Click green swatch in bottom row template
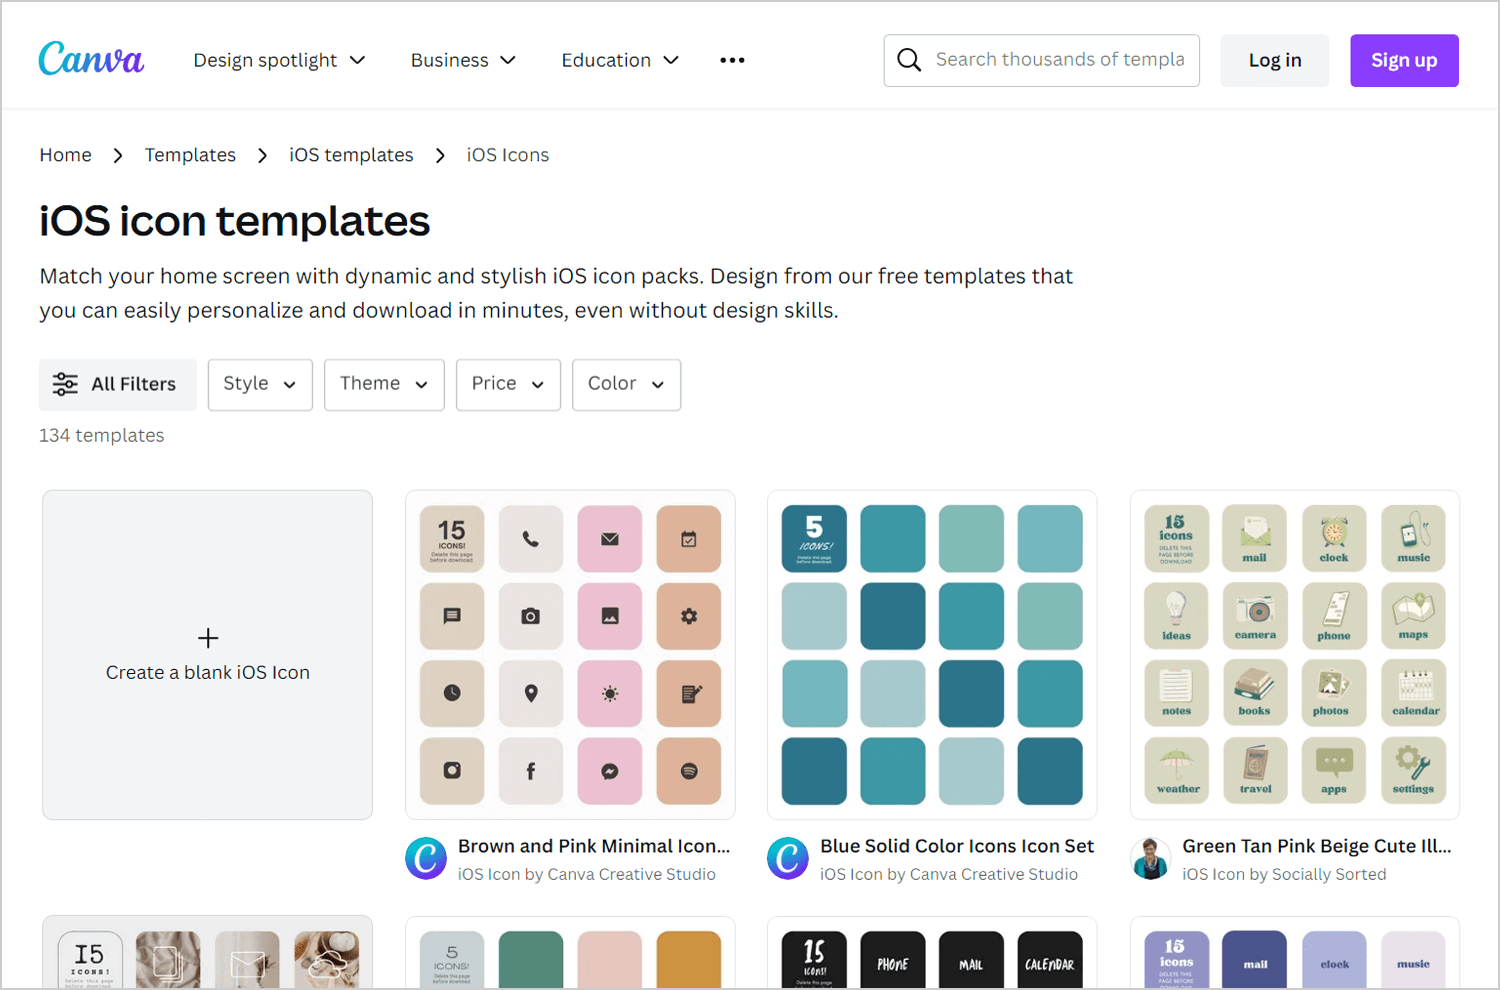The width and height of the screenshot is (1500, 990). pos(531,959)
